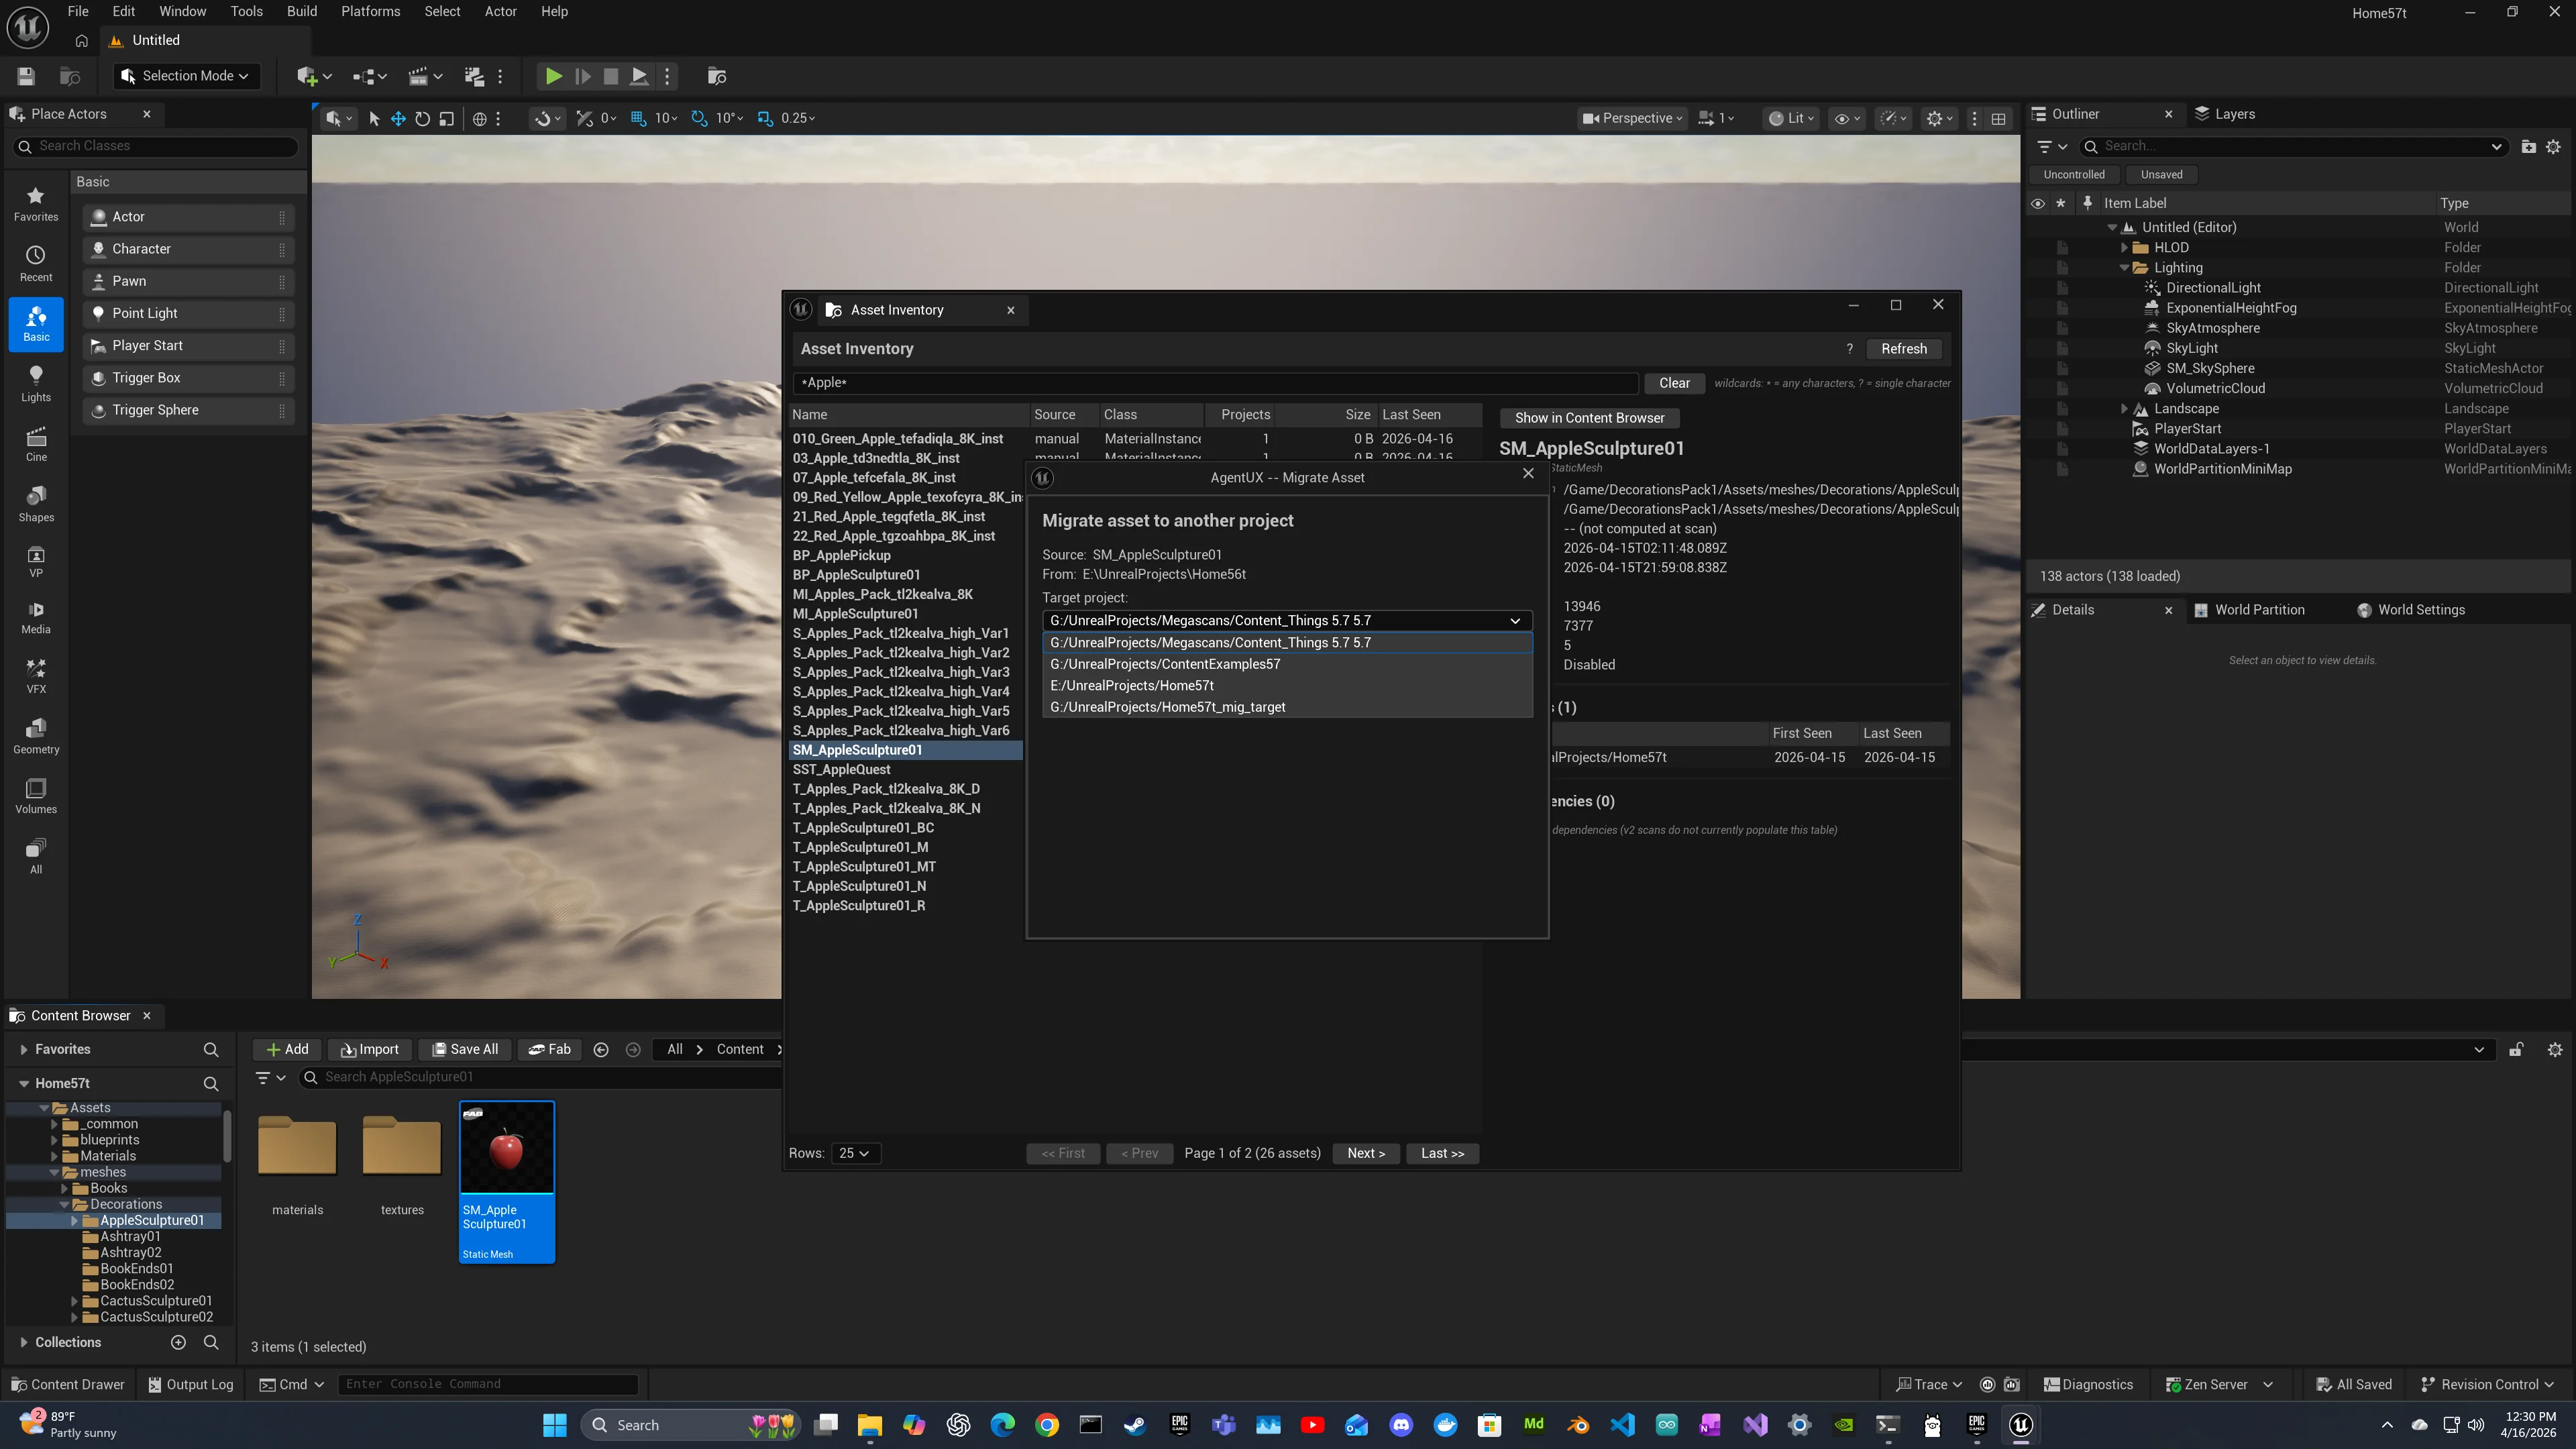The width and height of the screenshot is (2576, 1449).
Task: Switch to the World Partition tab
Action: point(2249,610)
